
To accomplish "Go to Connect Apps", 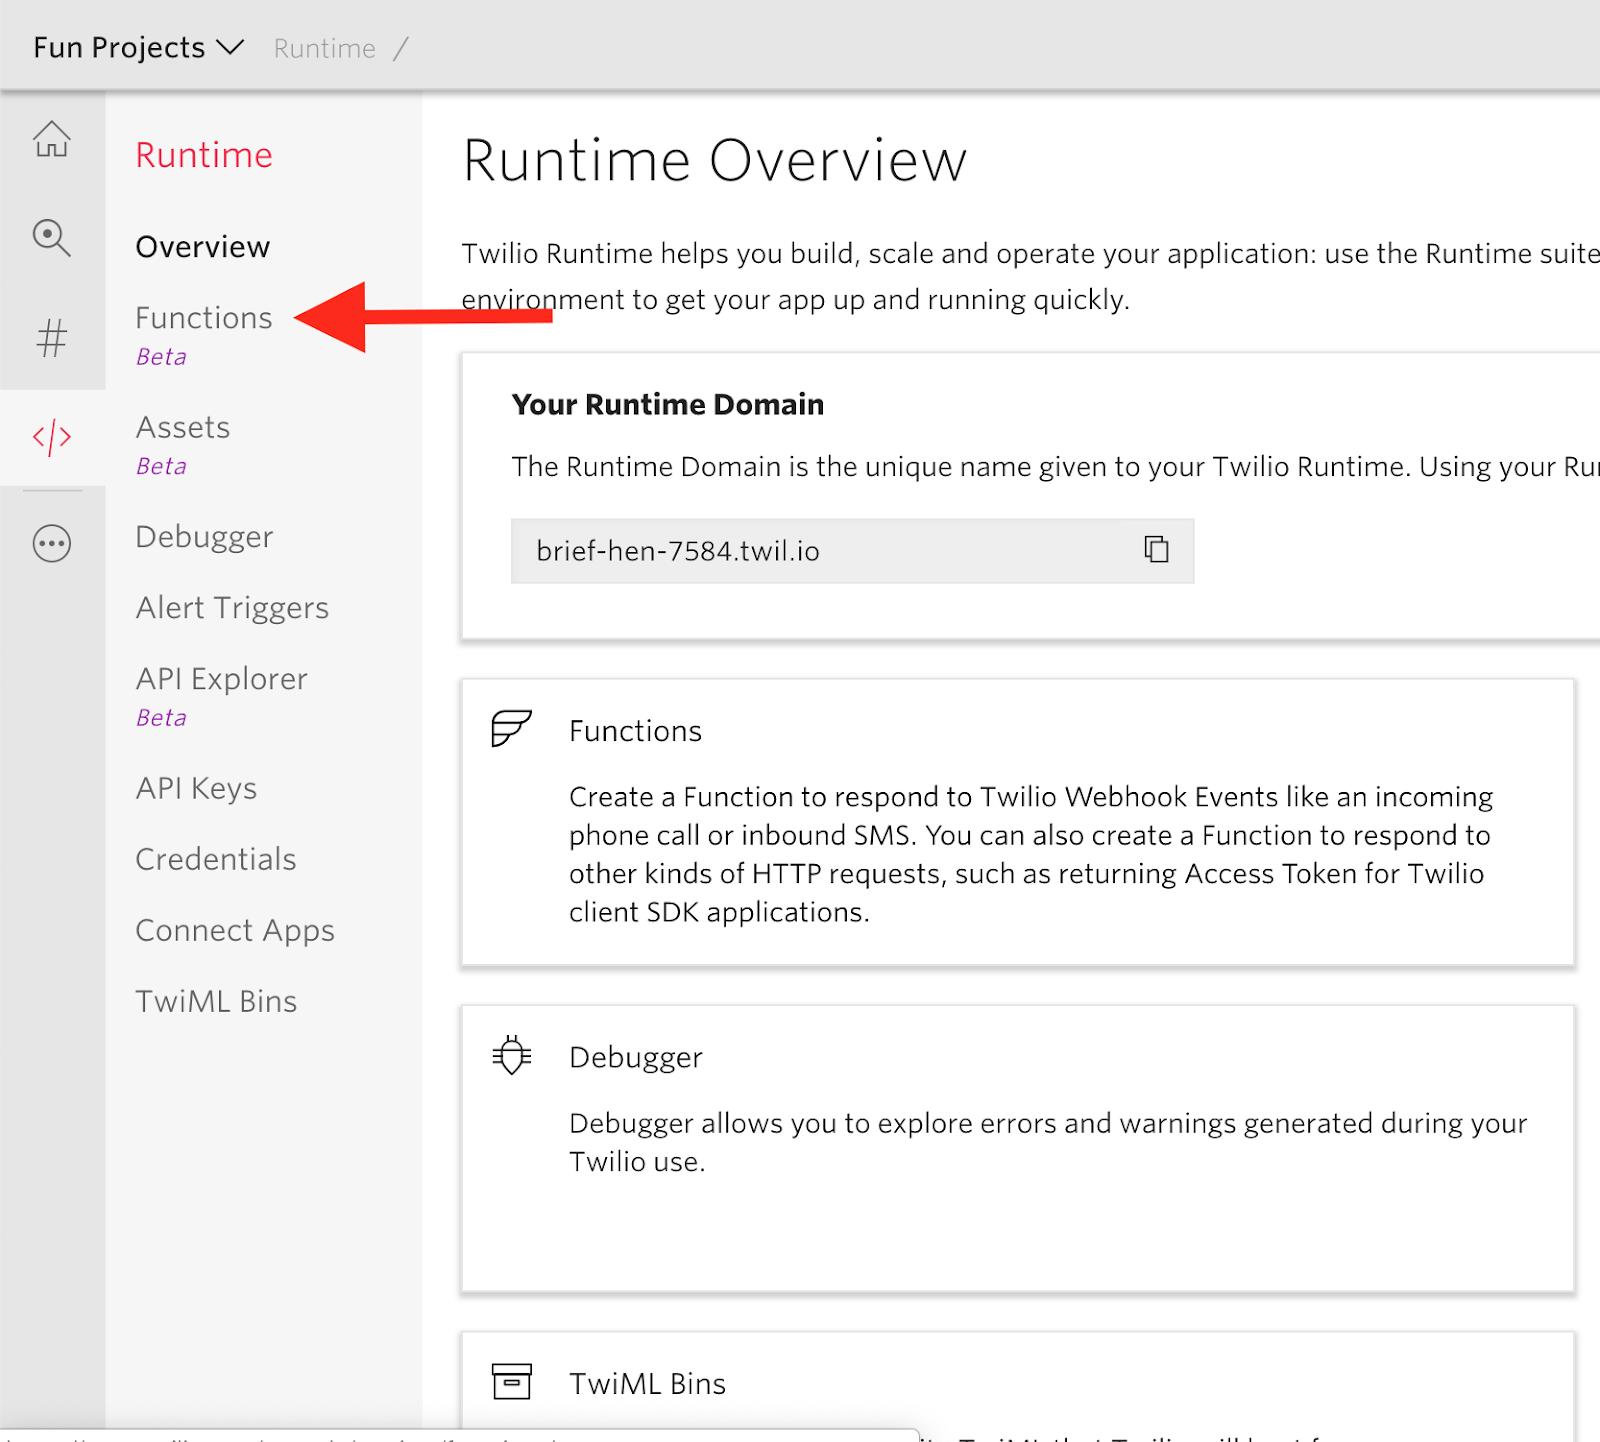I will click(x=235, y=931).
